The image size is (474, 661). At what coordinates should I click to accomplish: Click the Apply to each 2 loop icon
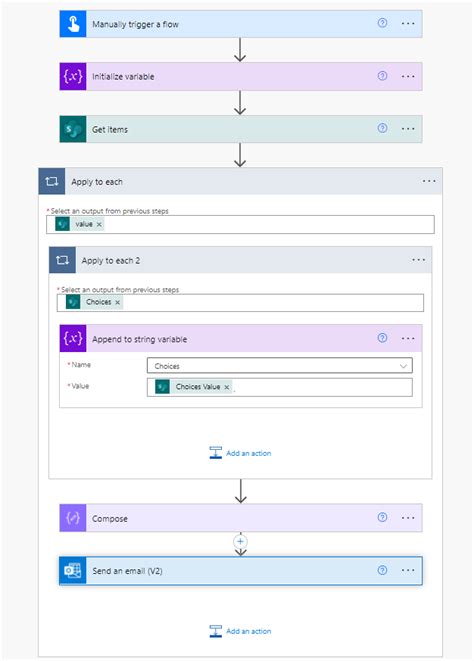(62, 260)
